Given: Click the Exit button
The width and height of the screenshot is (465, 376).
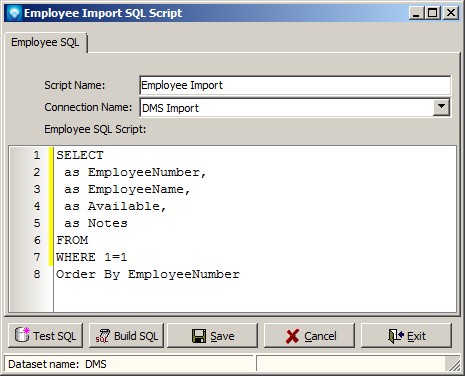Looking at the screenshot, I should (x=406, y=336).
